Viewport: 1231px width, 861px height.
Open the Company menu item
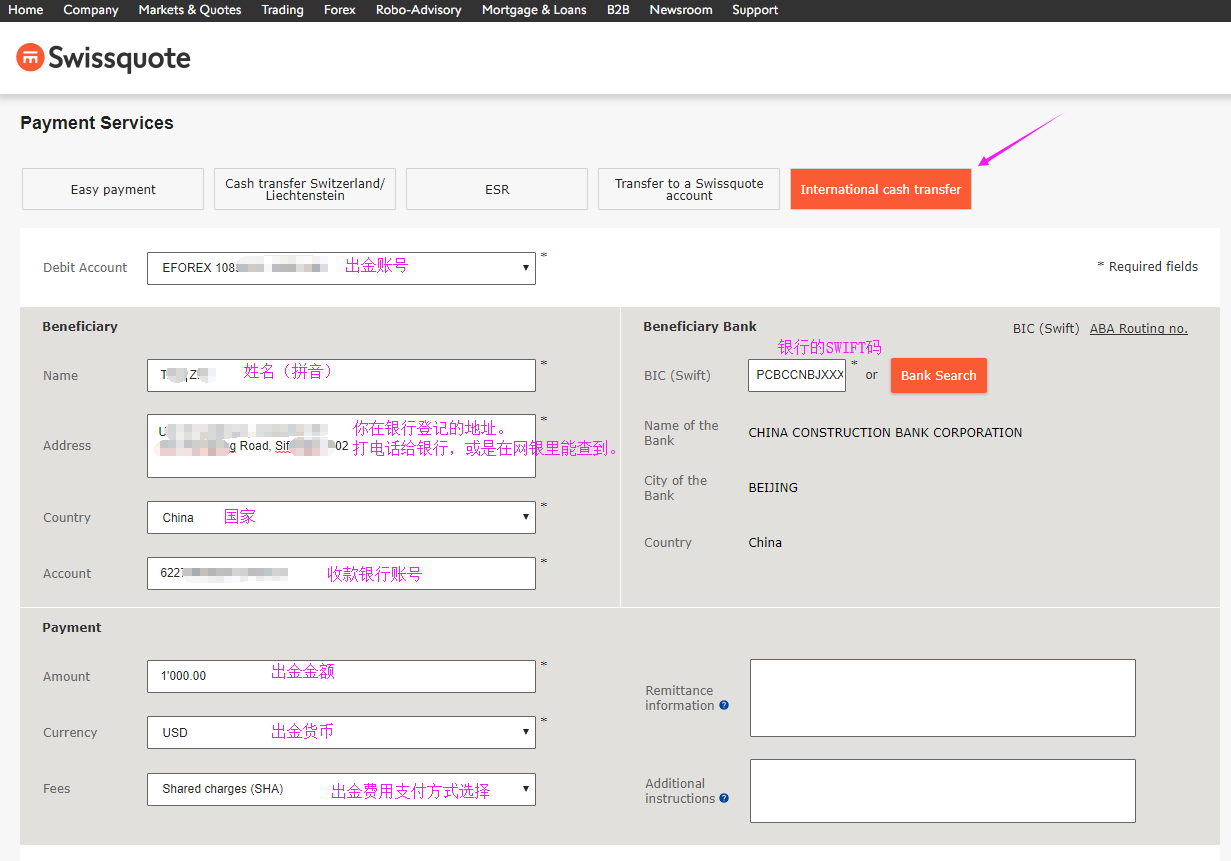point(91,10)
